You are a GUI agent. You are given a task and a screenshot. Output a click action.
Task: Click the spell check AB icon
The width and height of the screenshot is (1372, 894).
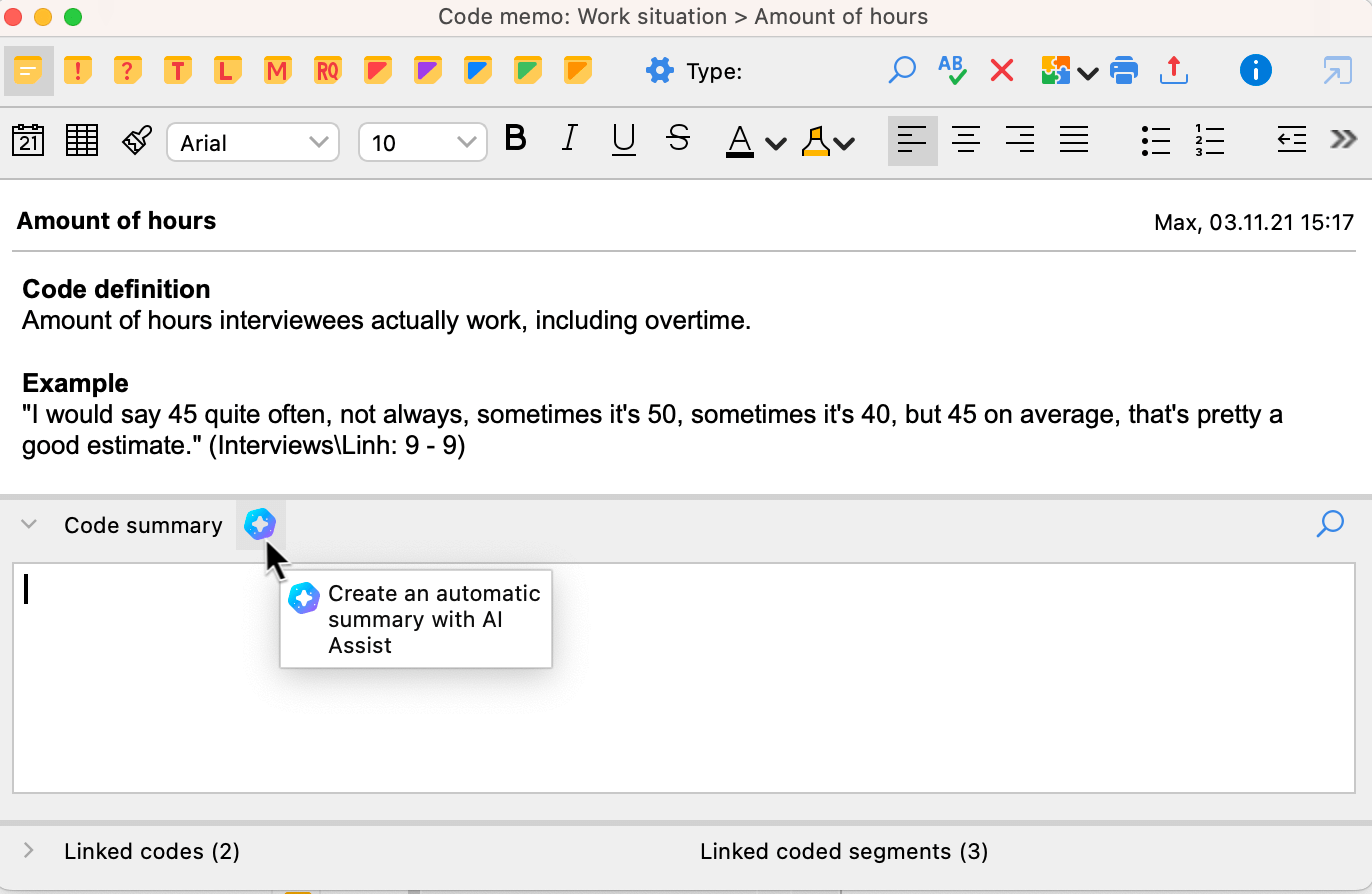pos(952,71)
